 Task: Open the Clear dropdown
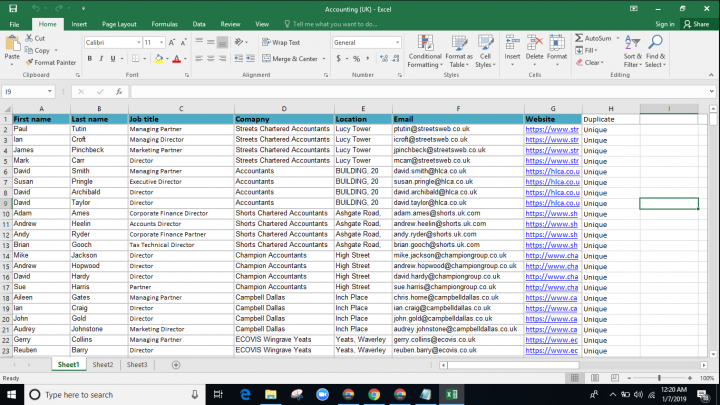[590, 62]
